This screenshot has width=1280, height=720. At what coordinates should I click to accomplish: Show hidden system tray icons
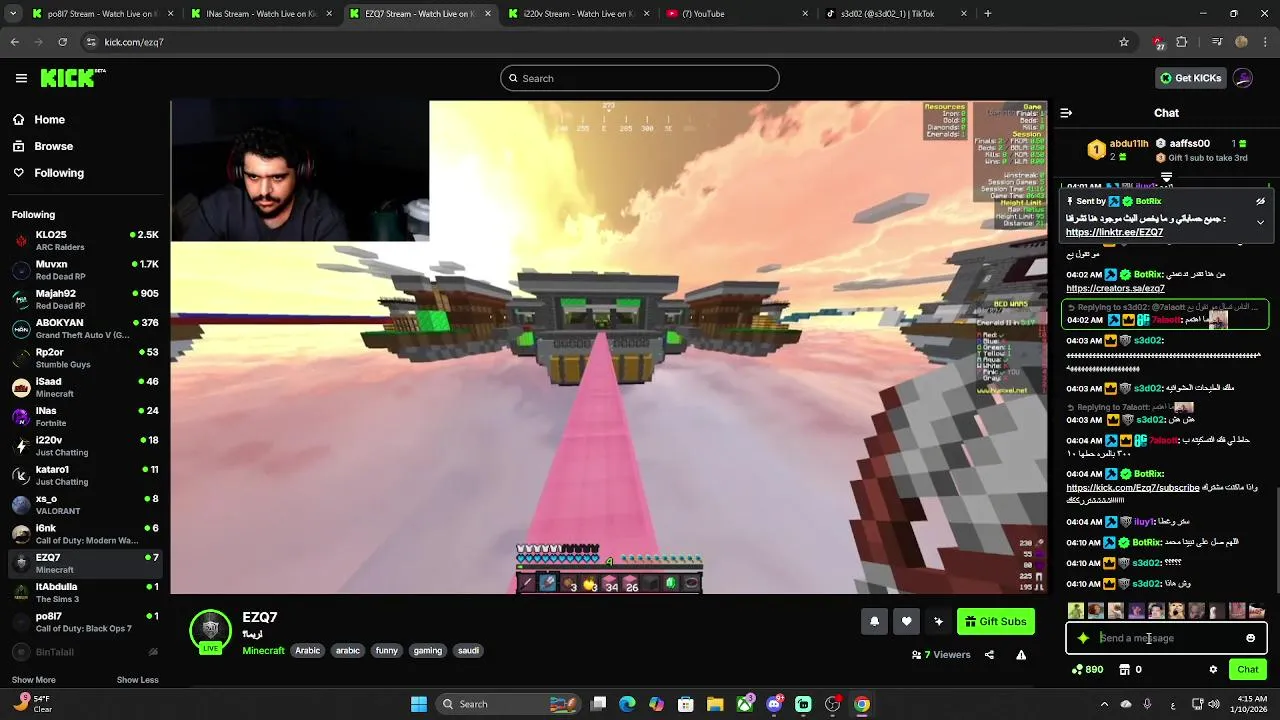[x=1104, y=704]
